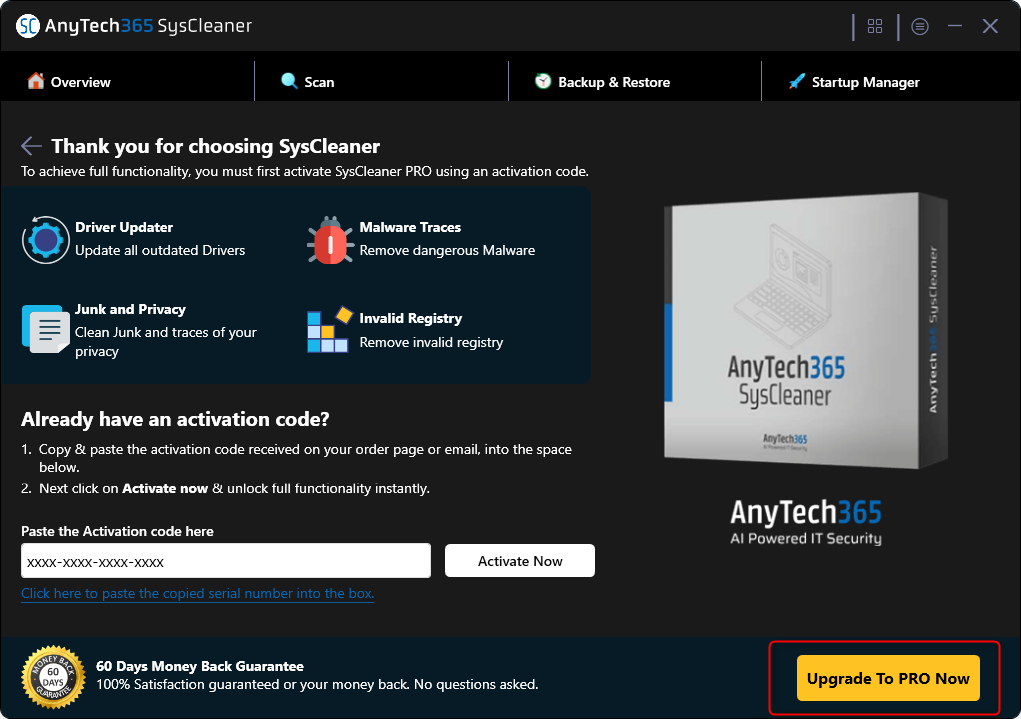Click the activation code input box
The height and width of the screenshot is (719, 1021).
click(x=225, y=560)
